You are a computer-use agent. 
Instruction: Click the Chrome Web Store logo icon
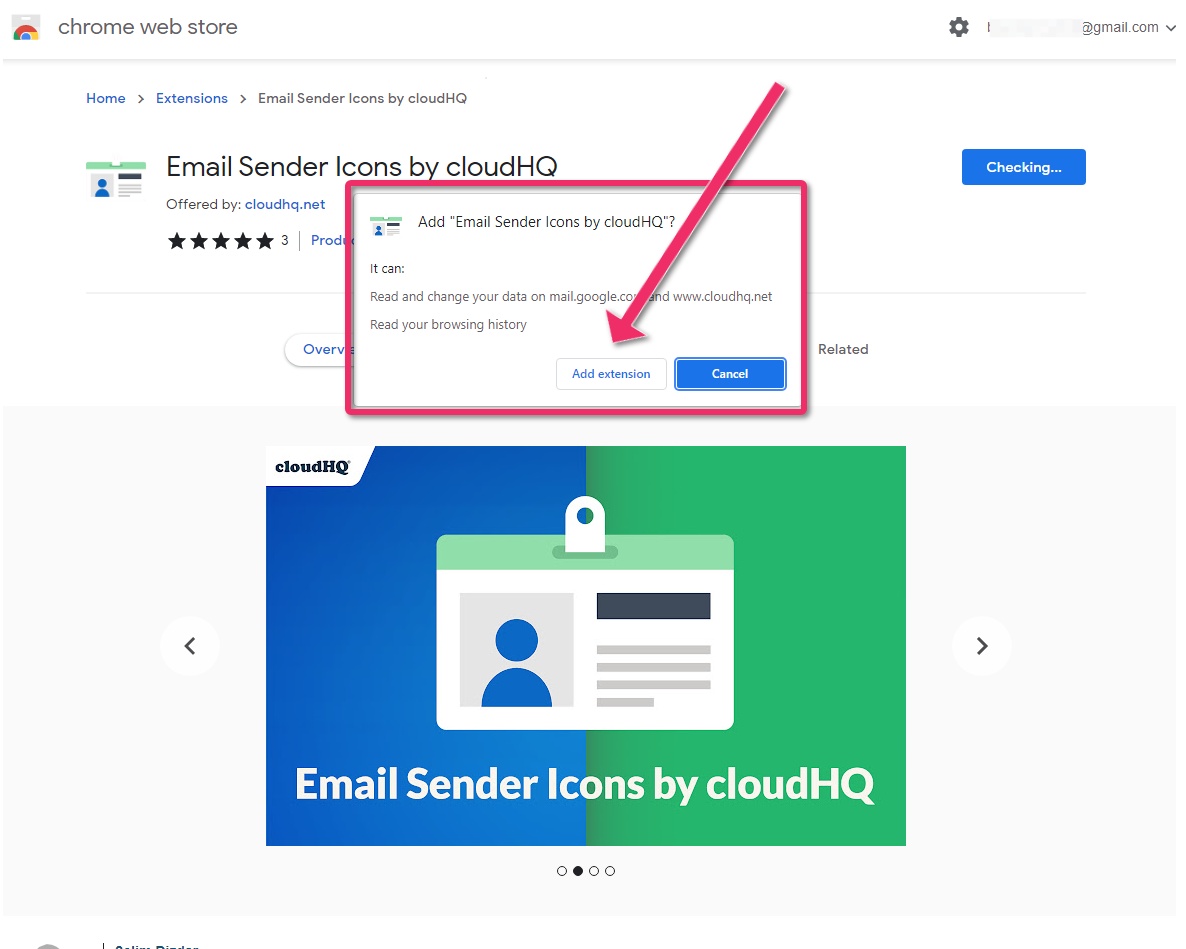coord(26,27)
